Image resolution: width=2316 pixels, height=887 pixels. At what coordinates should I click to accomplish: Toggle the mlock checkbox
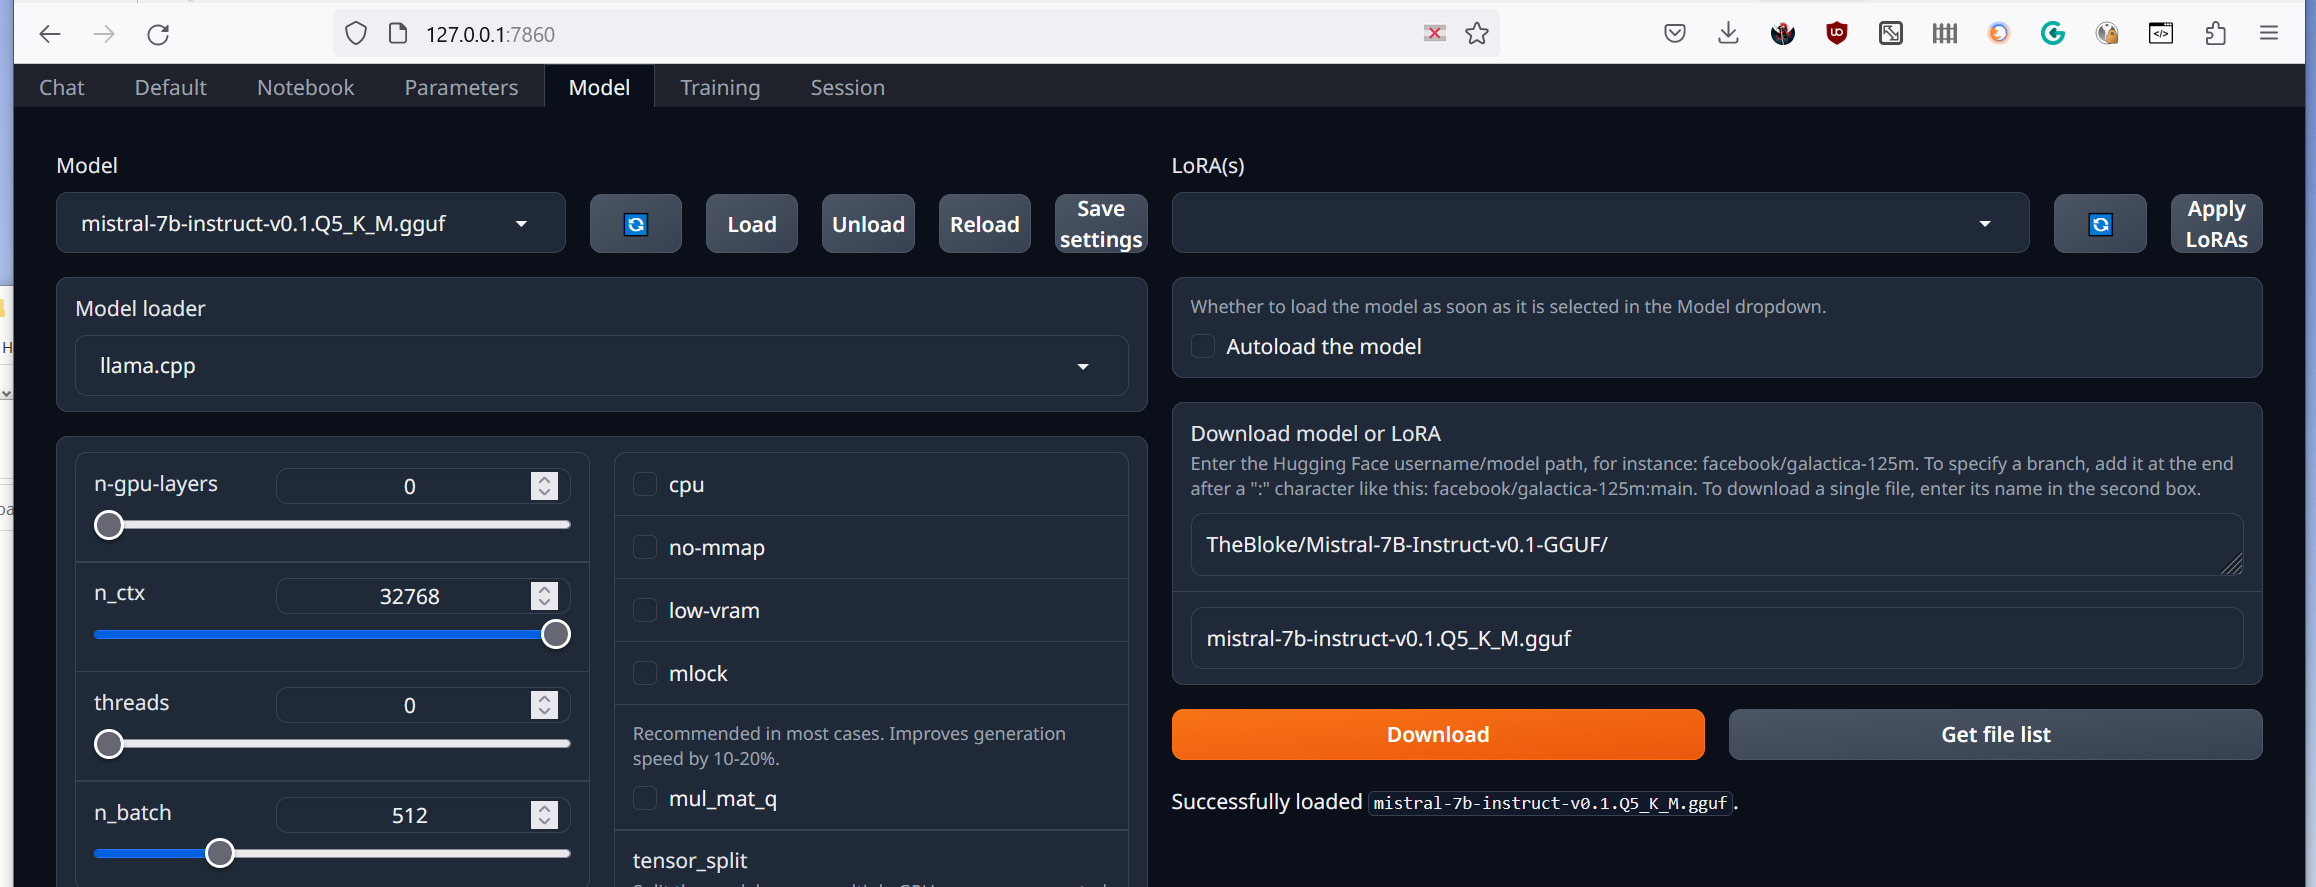[645, 674]
